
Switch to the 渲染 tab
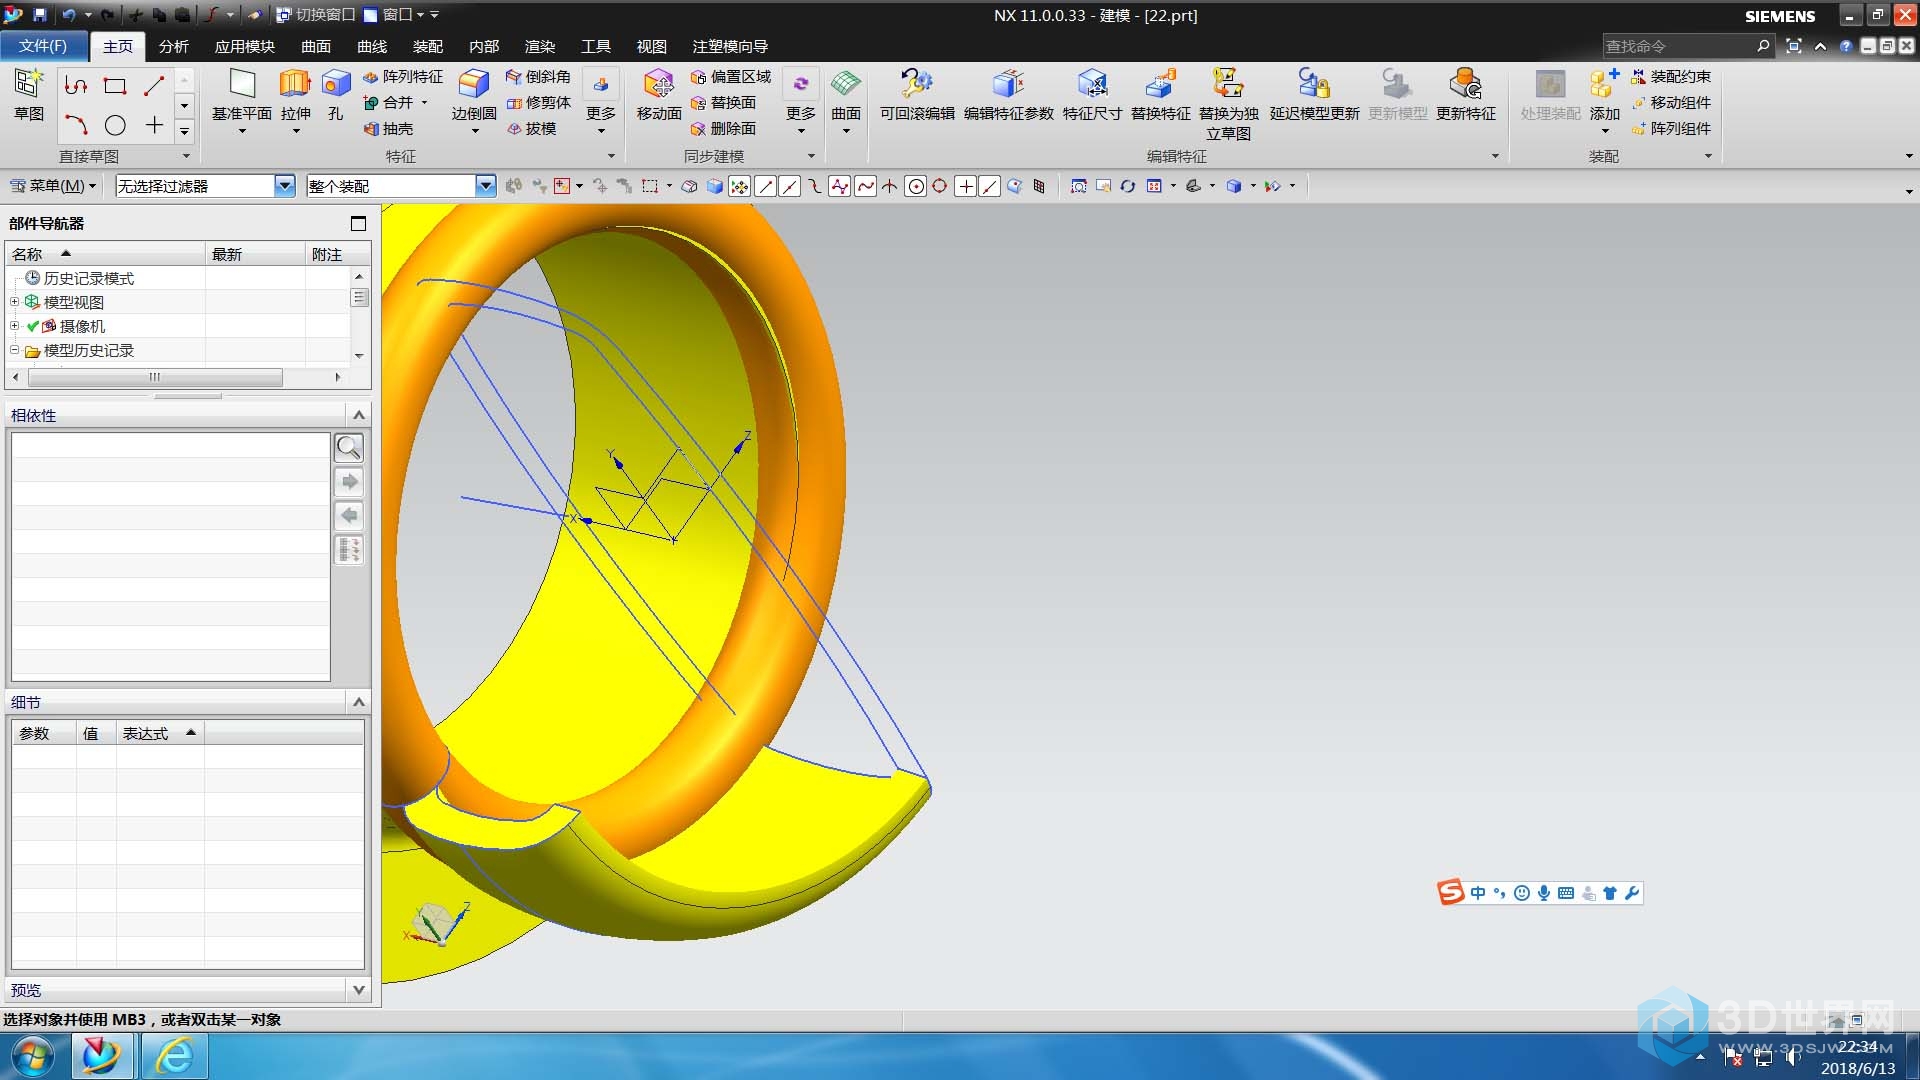[x=540, y=46]
